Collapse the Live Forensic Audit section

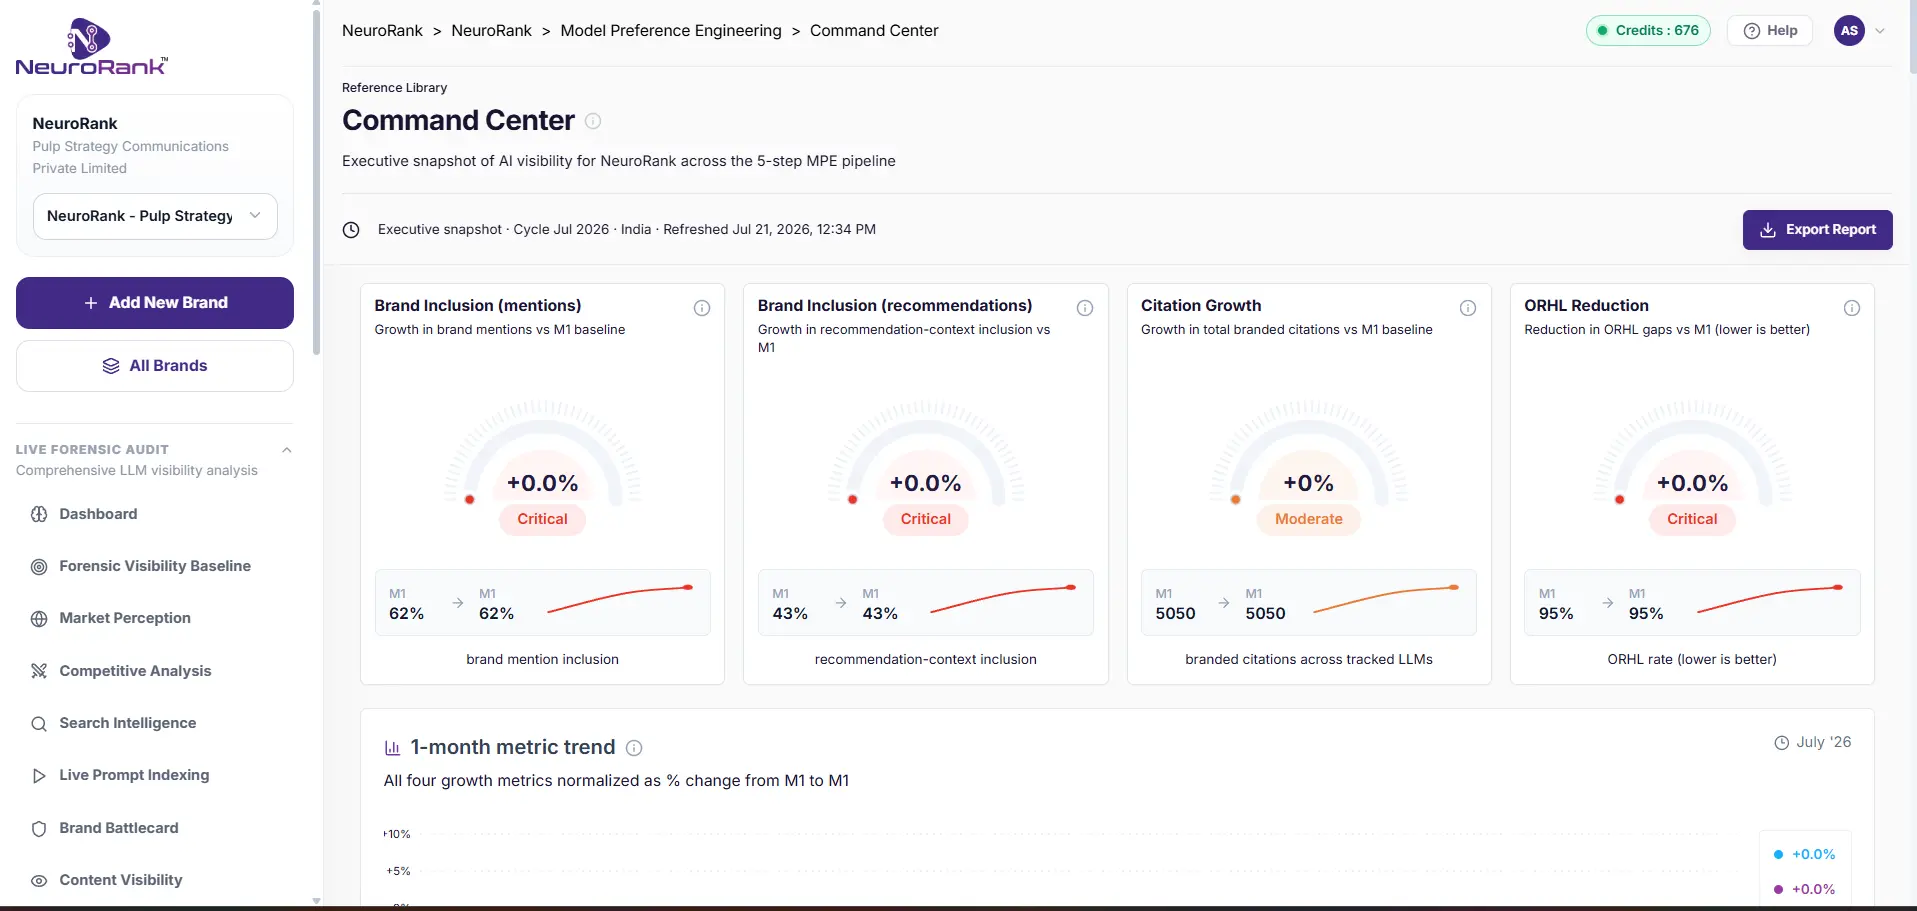click(x=287, y=450)
